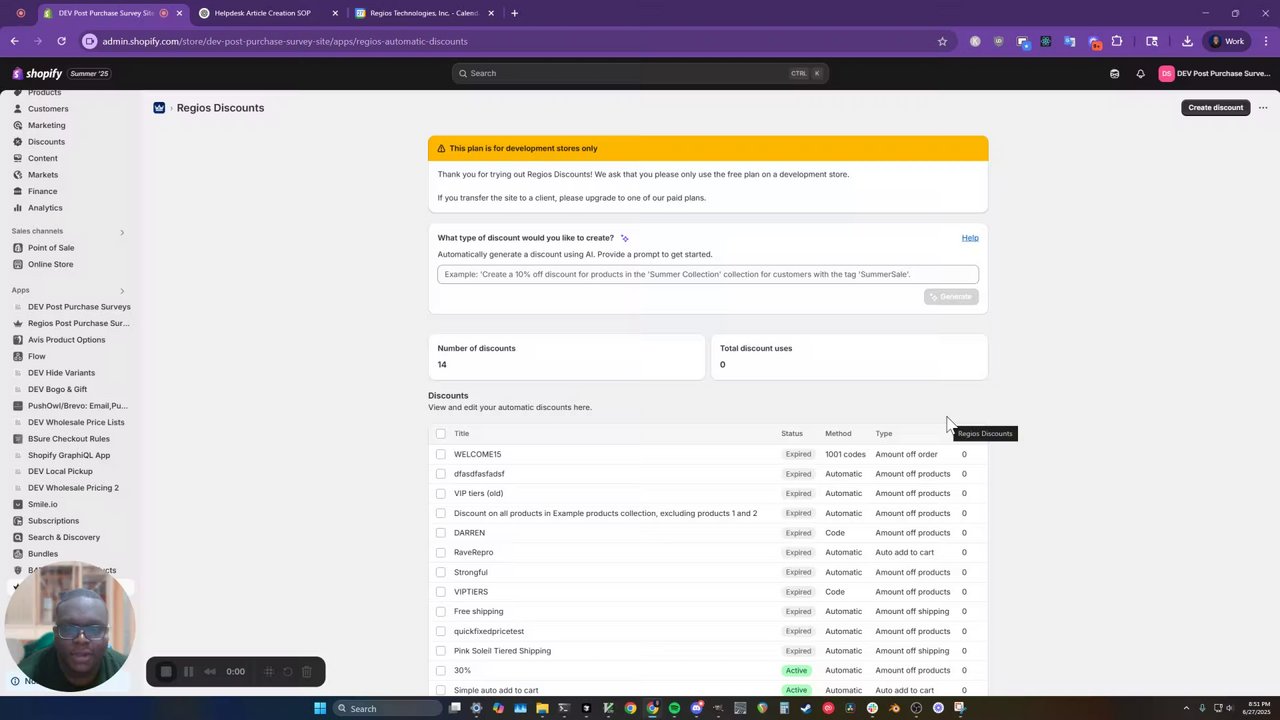This screenshot has height=720, width=1280.
Task: Open the Shopify GraphiQL App
Action: (x=69, y=455)
